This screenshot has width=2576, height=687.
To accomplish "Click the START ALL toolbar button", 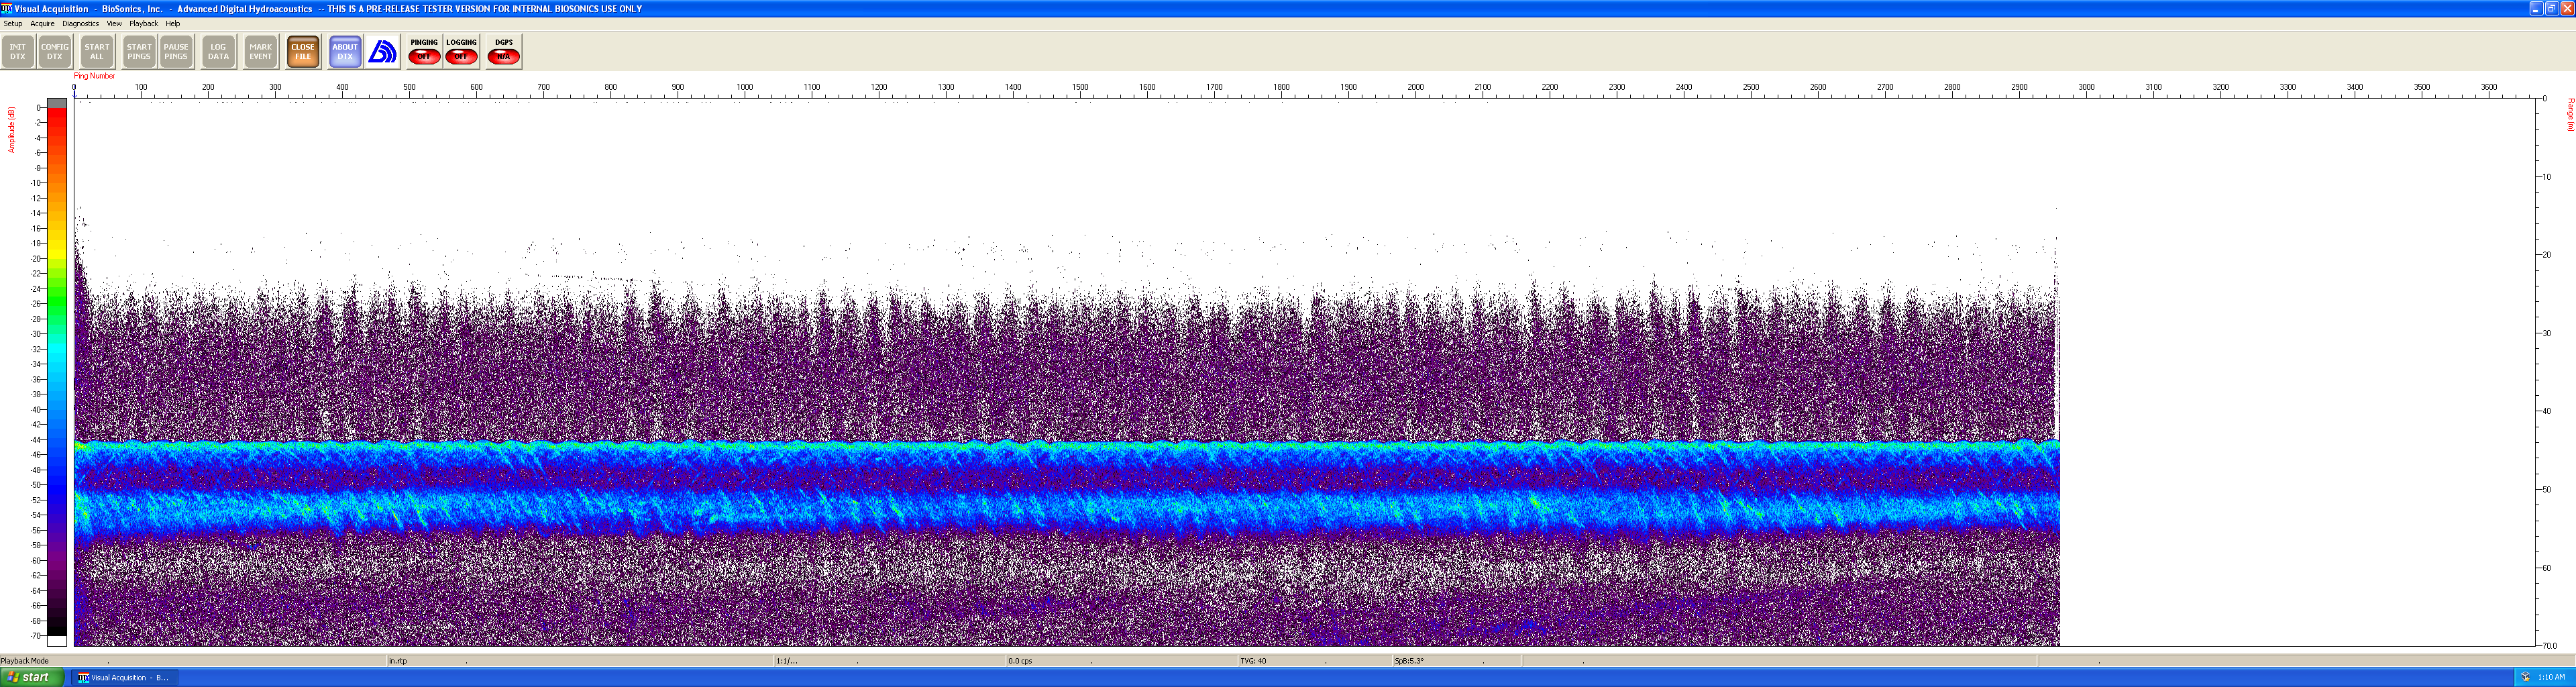I will pyautogui.click(x=97, y=52).
